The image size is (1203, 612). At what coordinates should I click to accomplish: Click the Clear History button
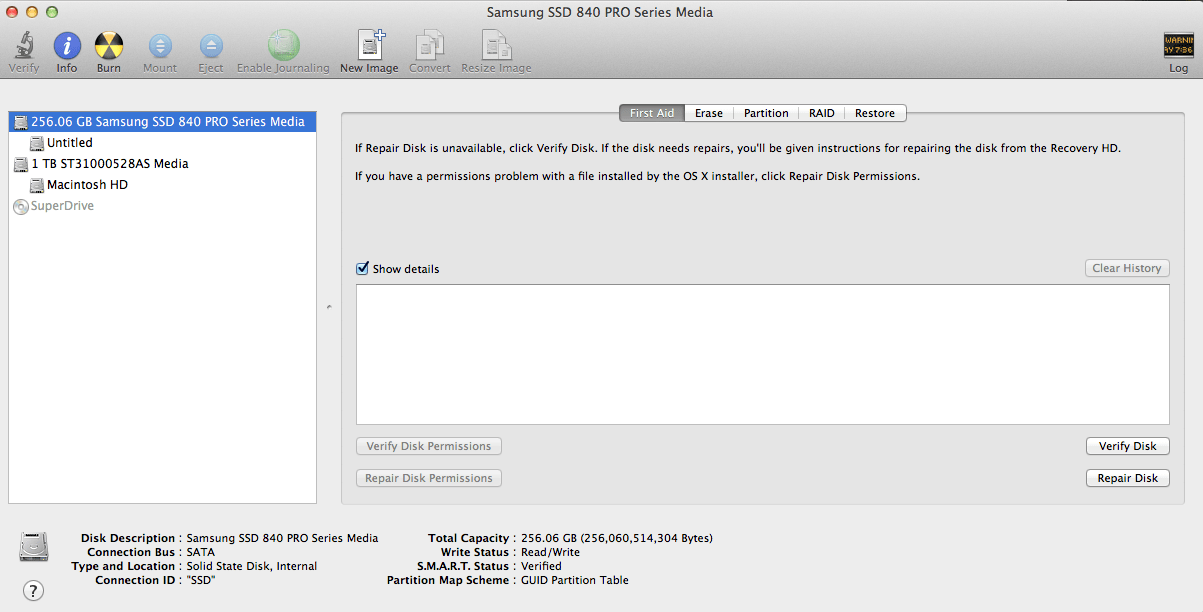(1127, 268)
